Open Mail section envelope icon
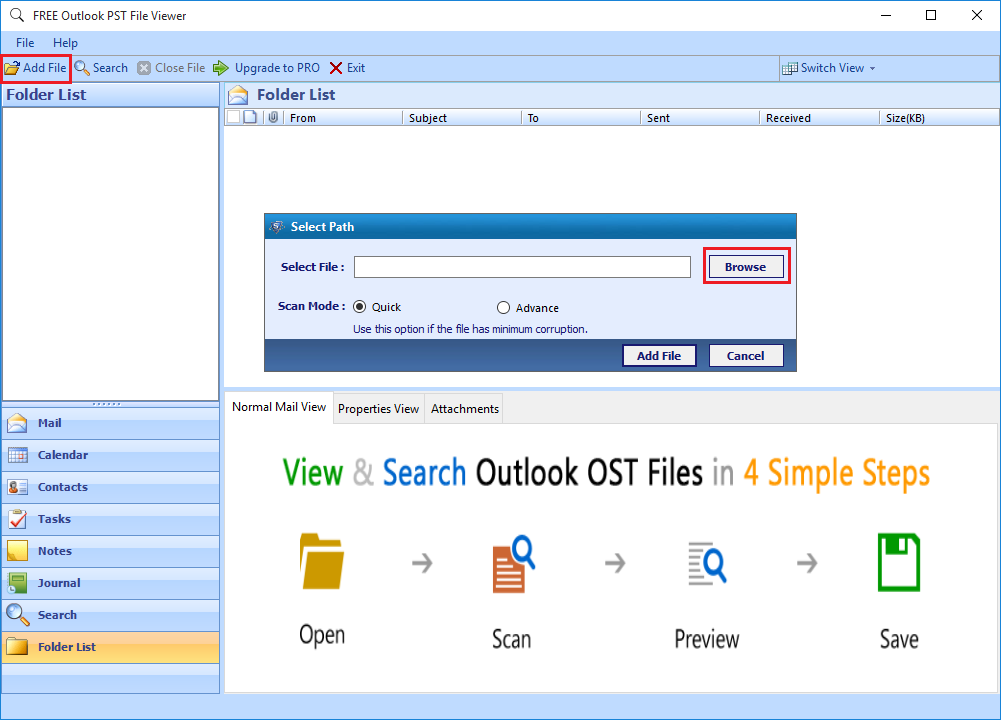 pyautogui.click(x=17, y=423)
